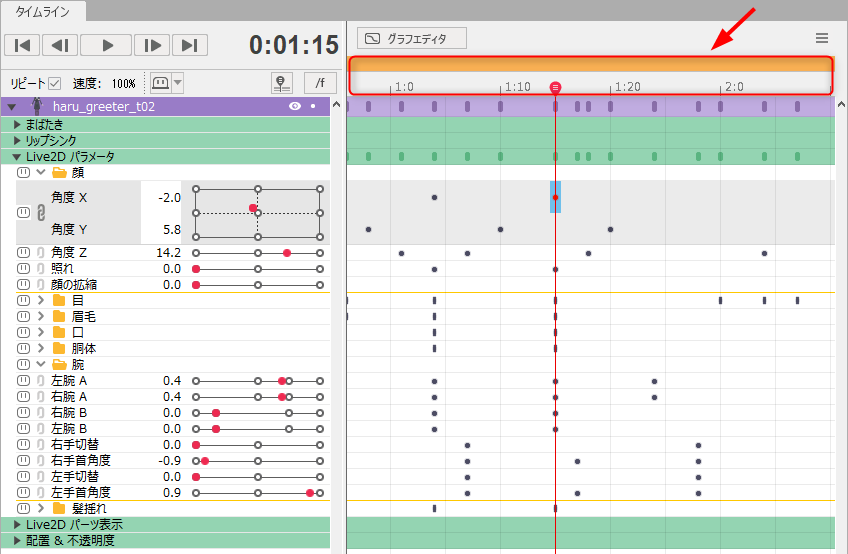848x554 pixels.
Task: Open the グラフエディタ graph editor
Action: coord(411,39)
